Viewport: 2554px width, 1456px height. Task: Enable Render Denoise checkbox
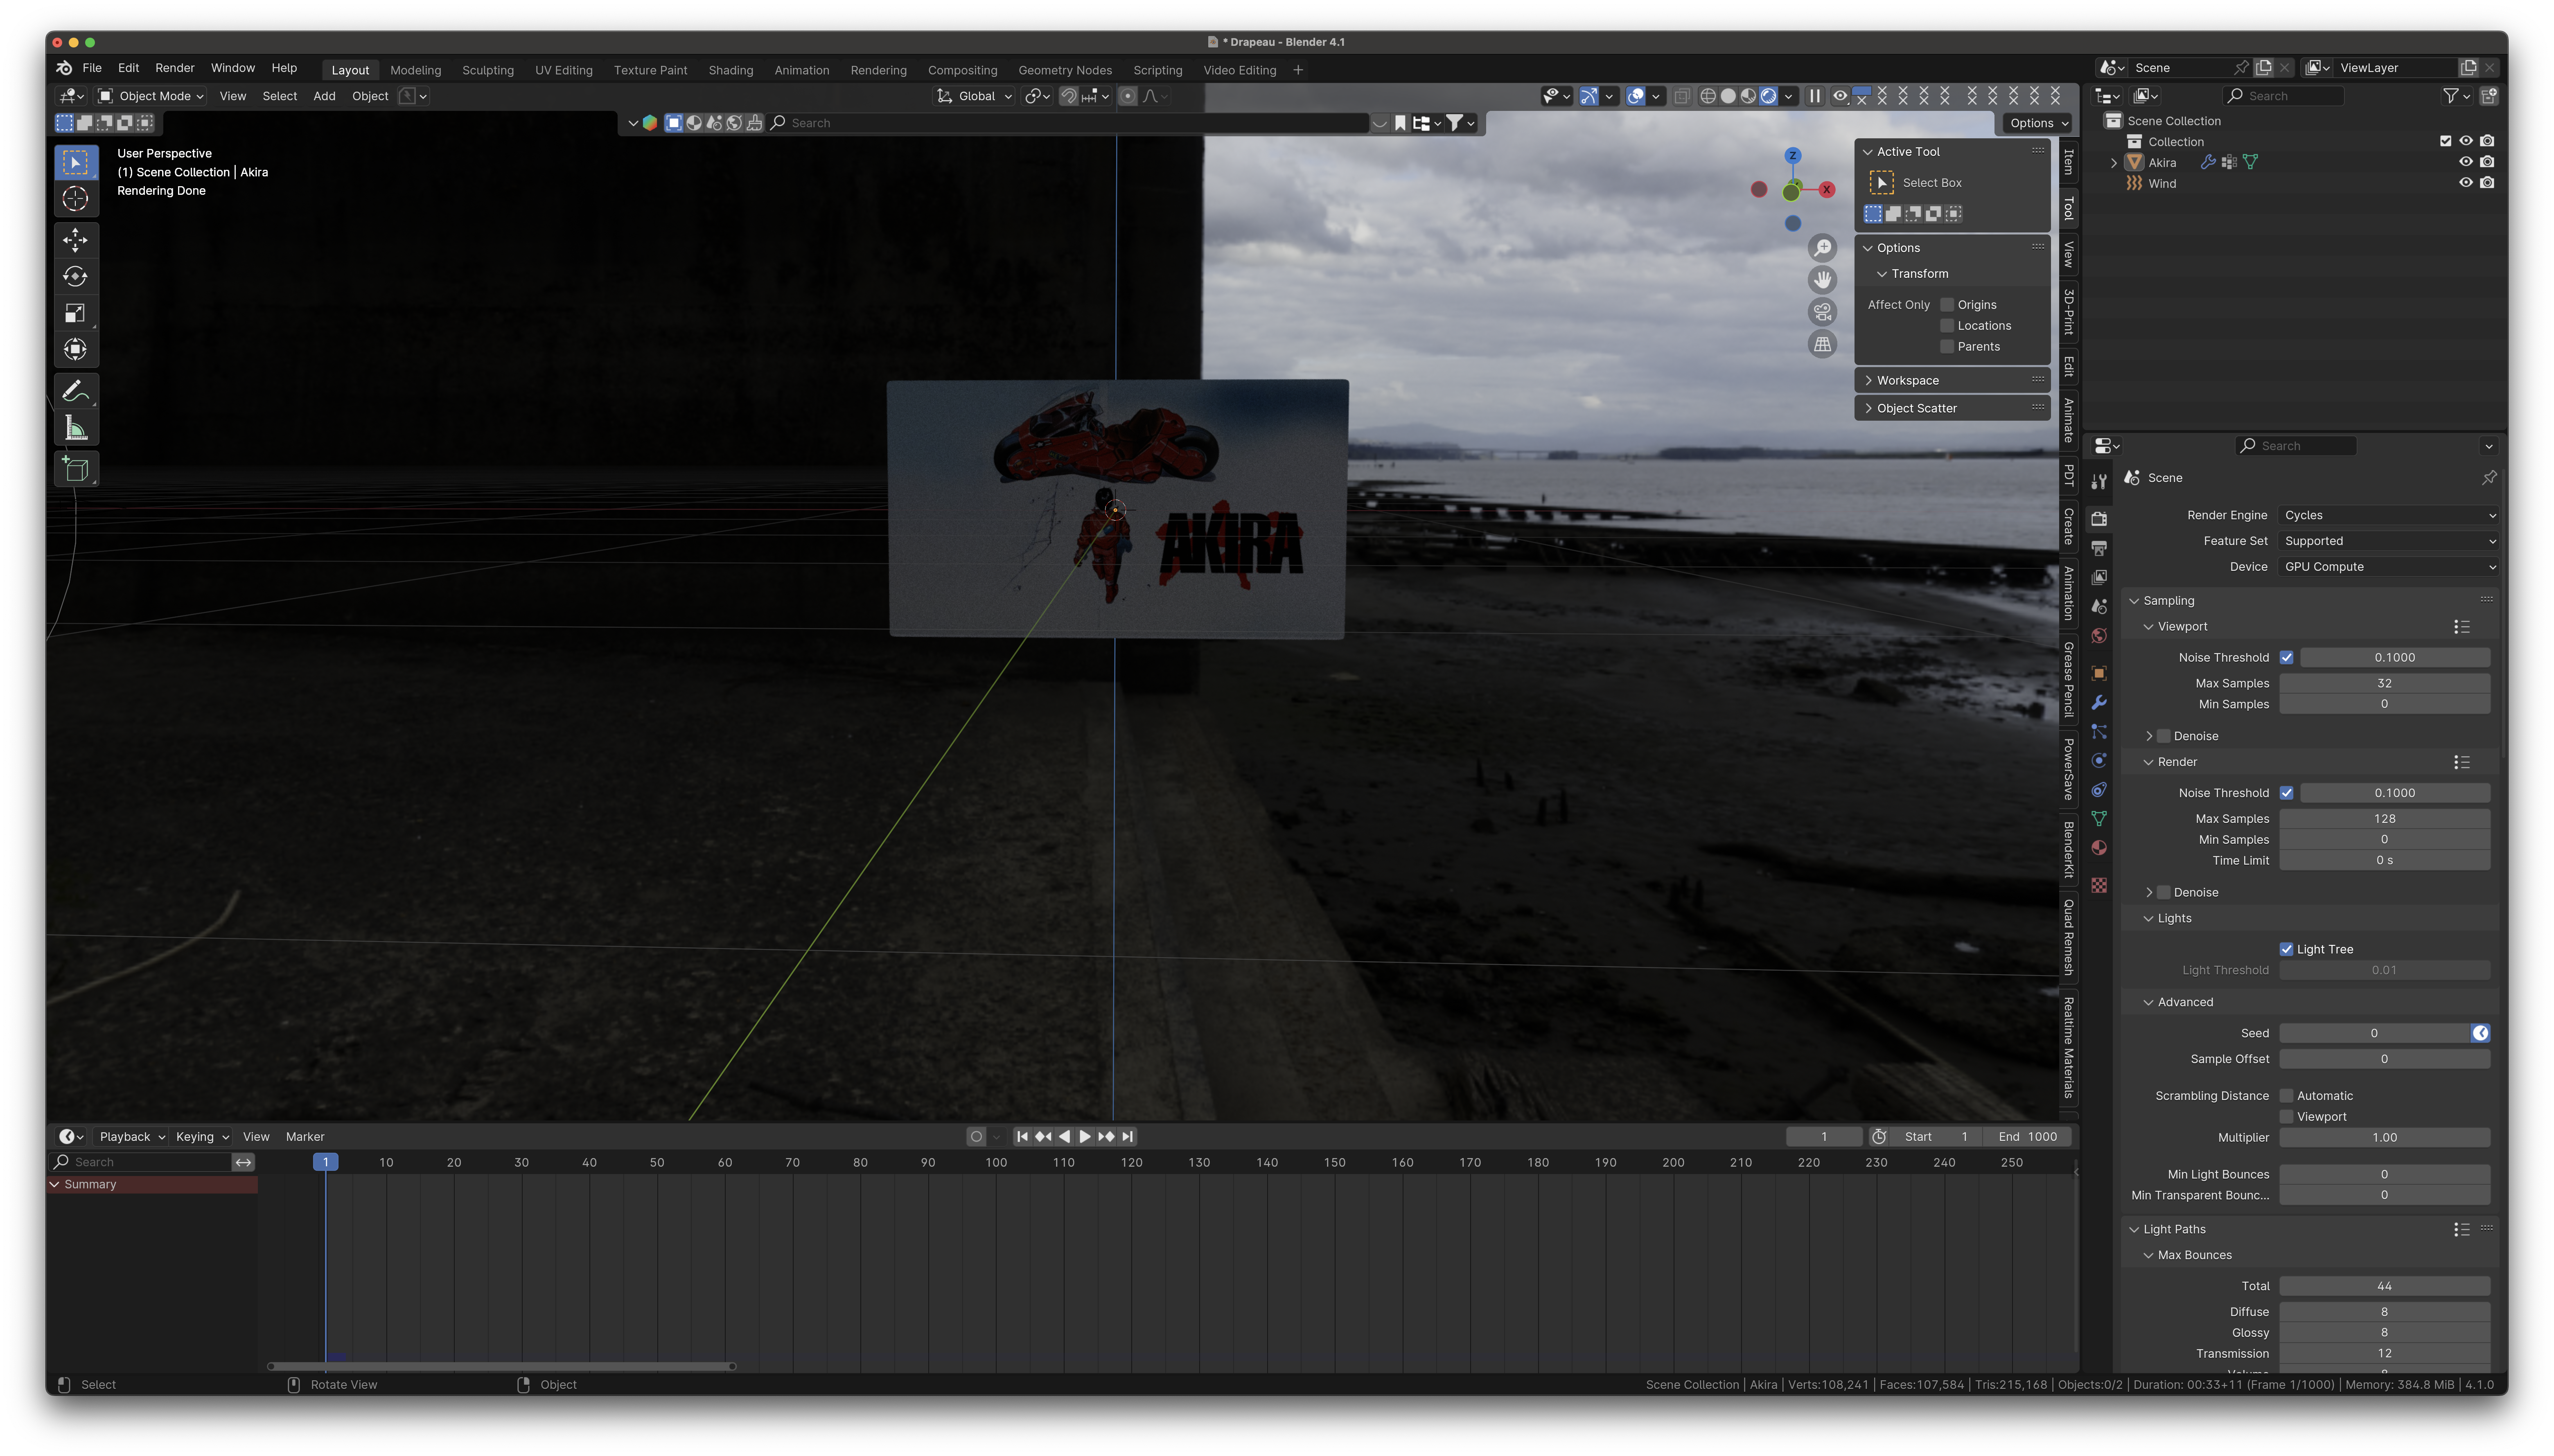[2164, 892]
